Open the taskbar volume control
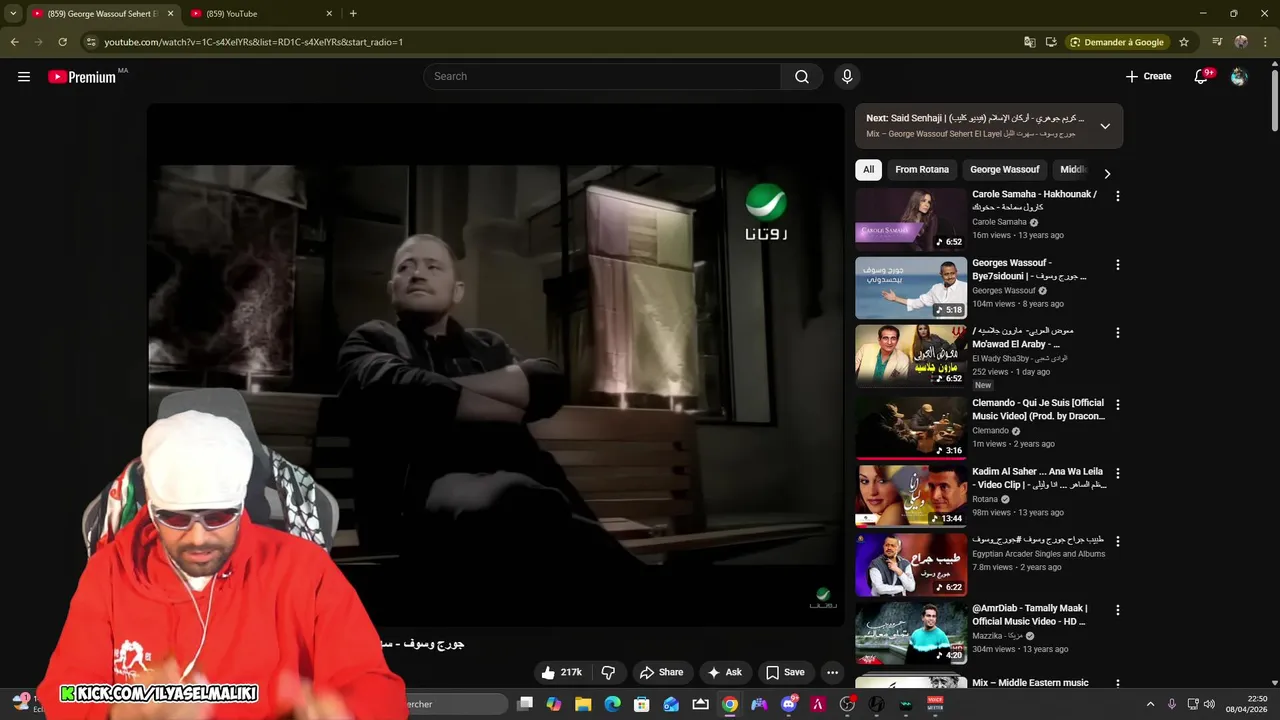1280x720 pixels. 1209,704
